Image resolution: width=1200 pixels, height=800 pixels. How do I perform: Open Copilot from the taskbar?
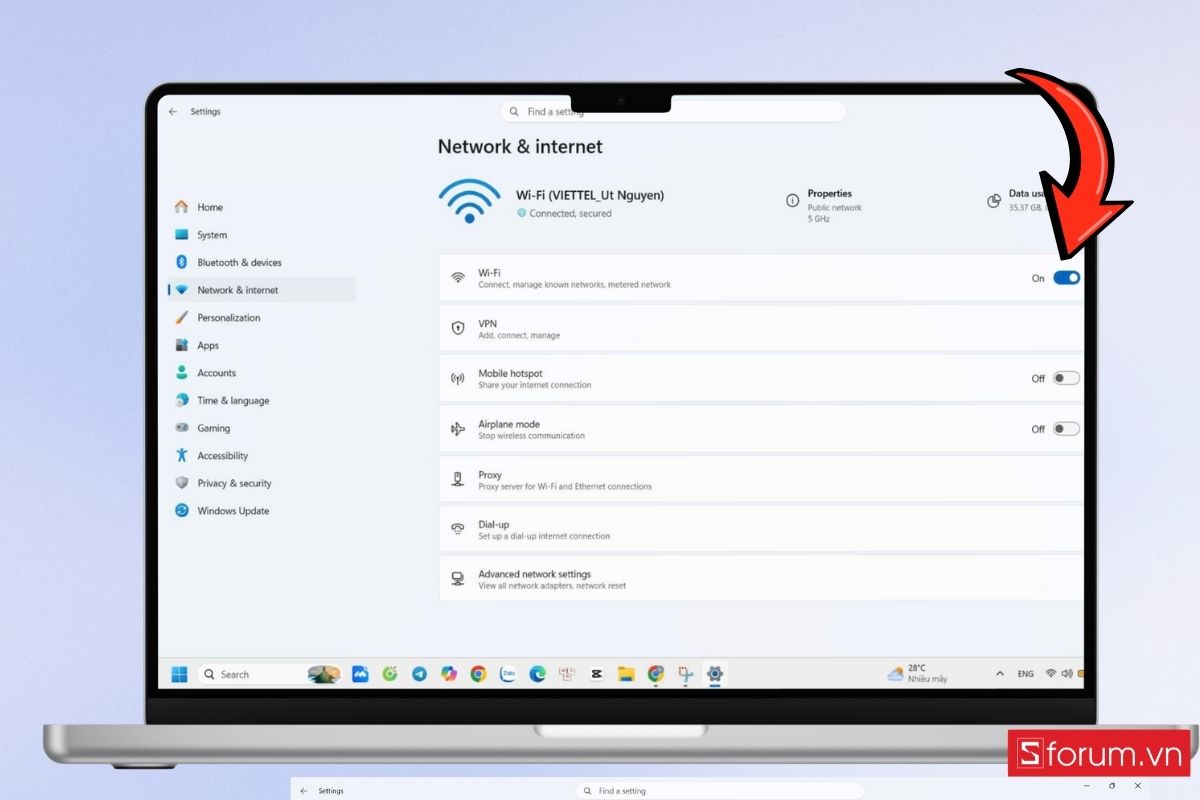449,674
